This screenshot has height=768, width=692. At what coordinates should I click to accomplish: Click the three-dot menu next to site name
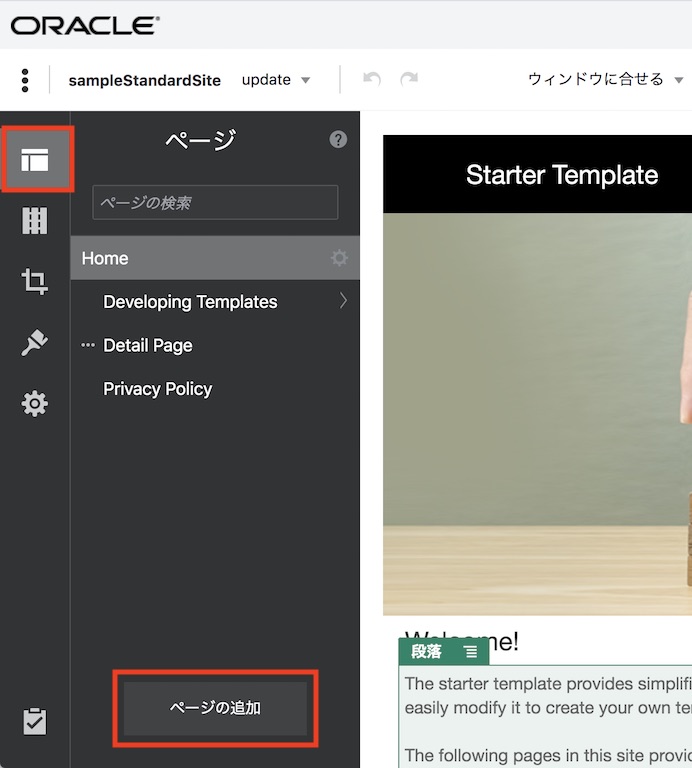click(25, 80)
